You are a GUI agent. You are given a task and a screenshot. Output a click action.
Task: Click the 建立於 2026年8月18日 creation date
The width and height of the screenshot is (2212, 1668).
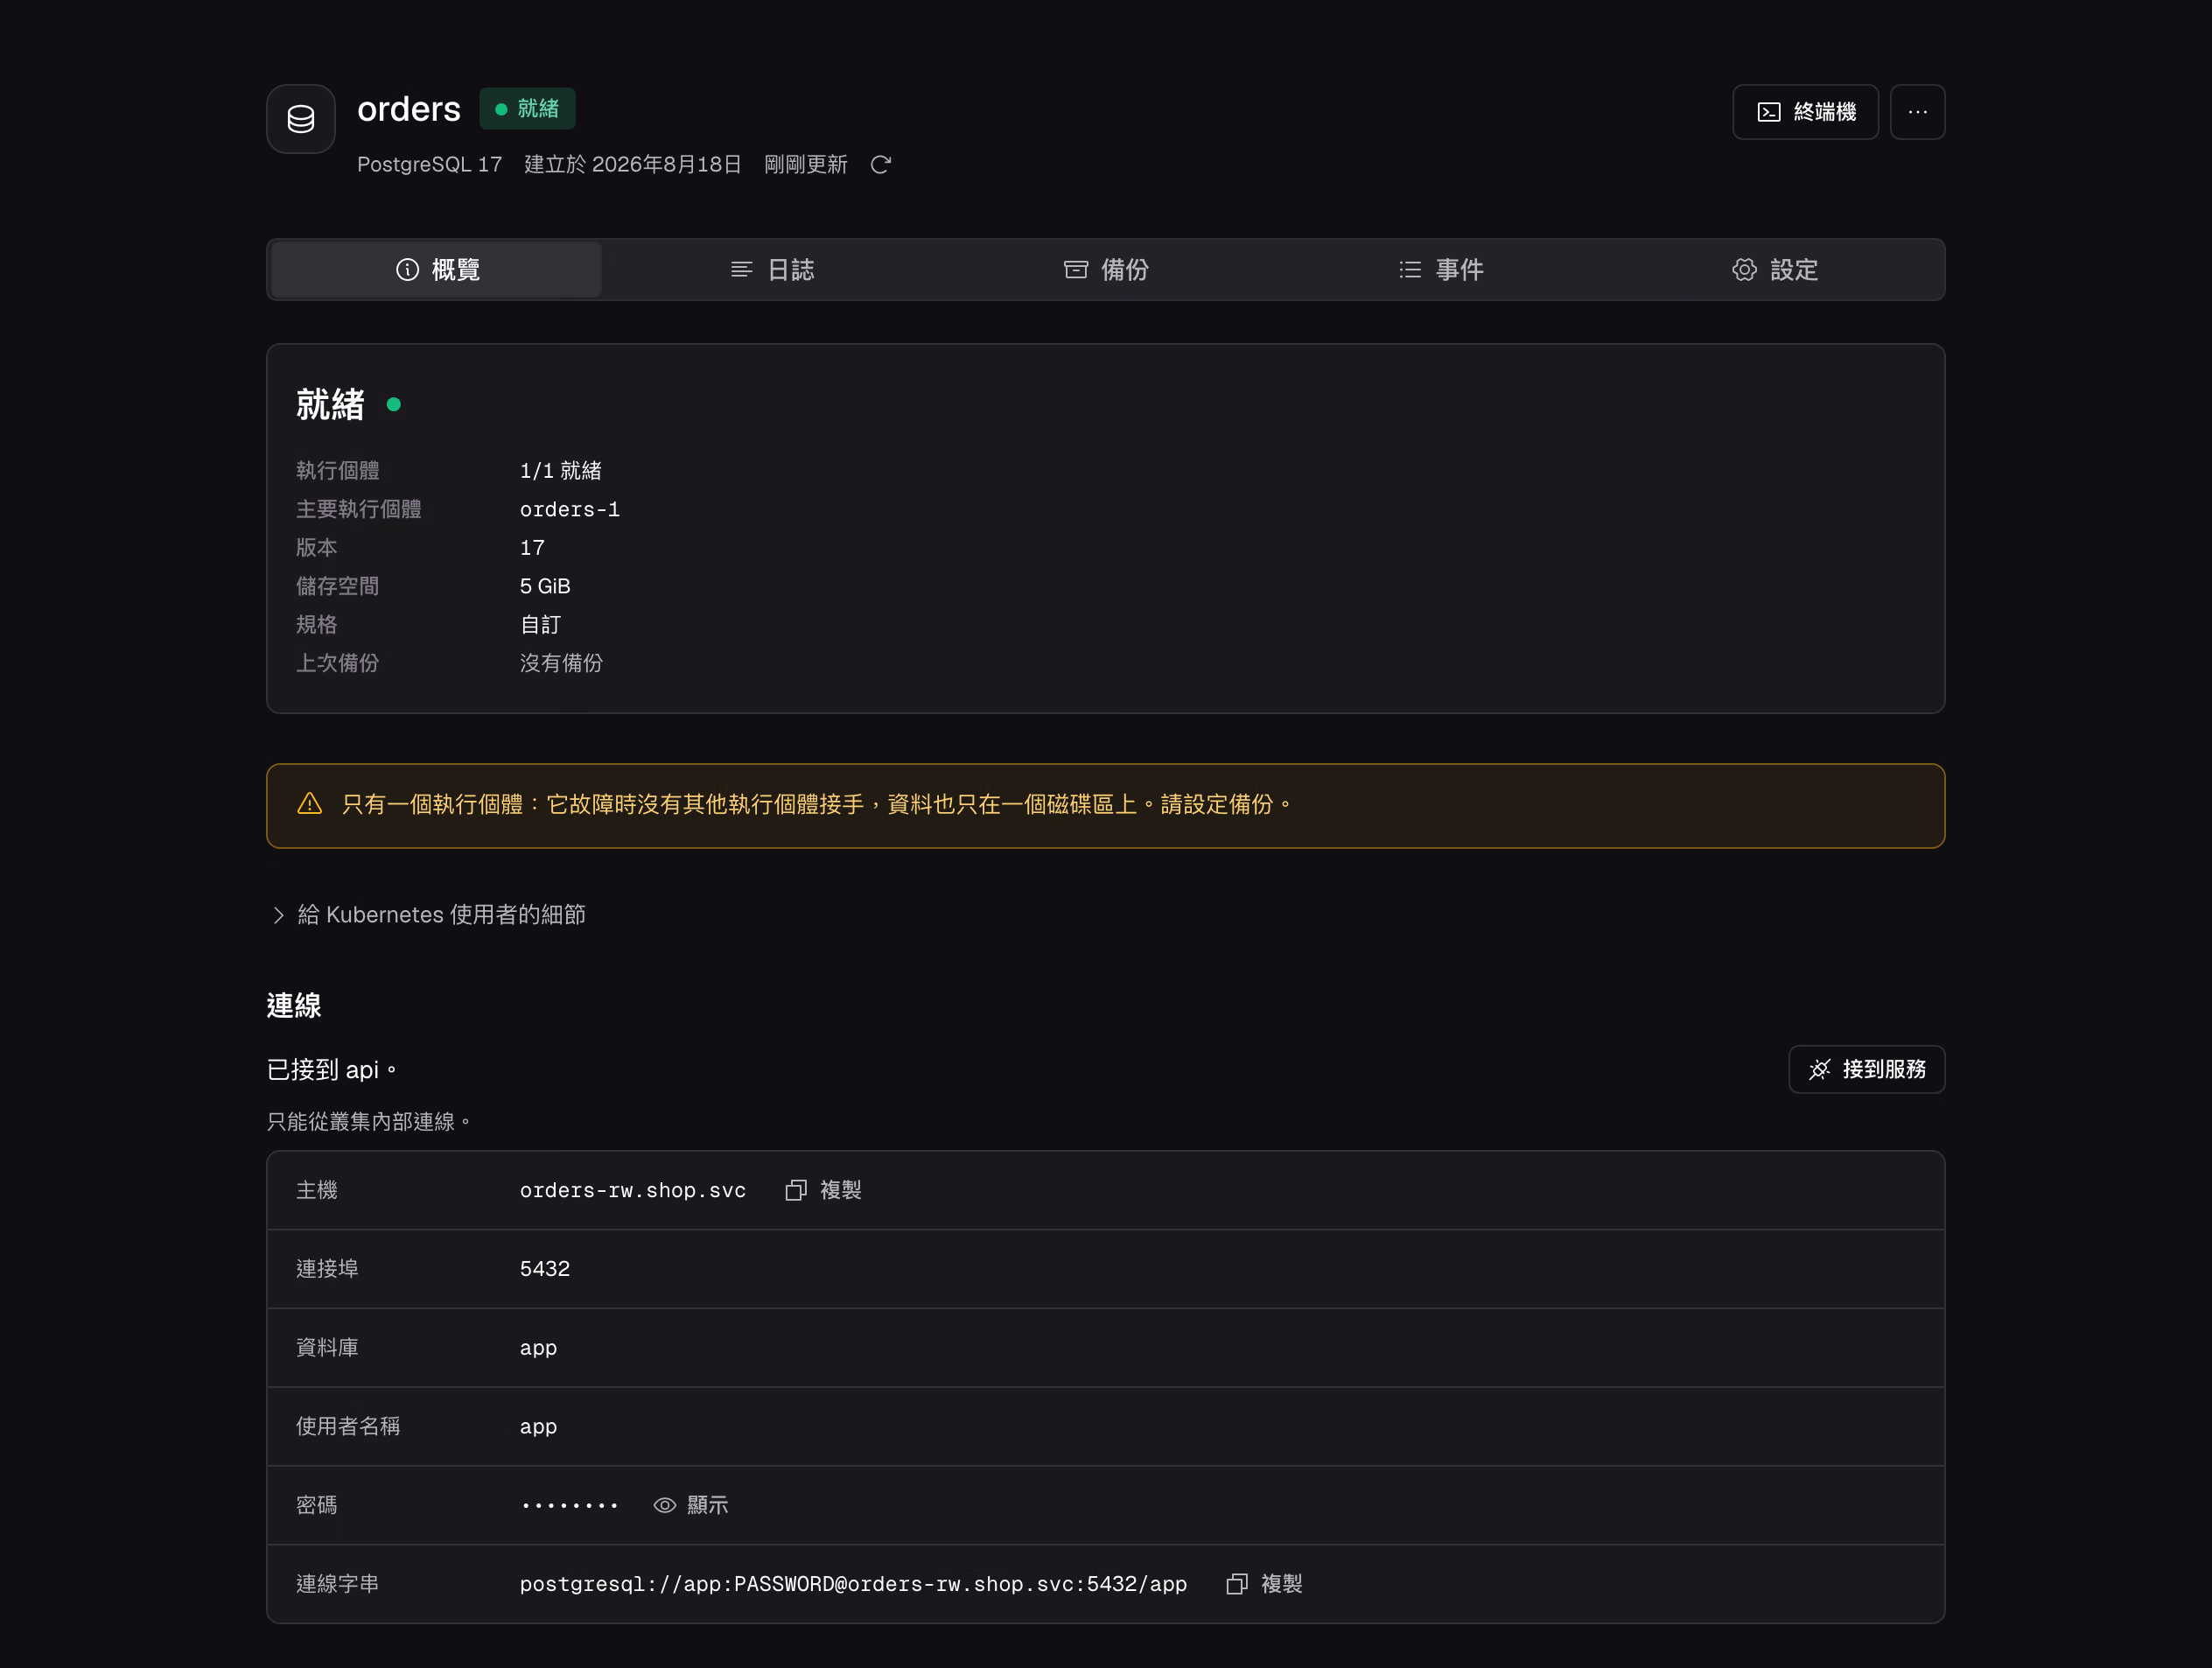tap(633, 165)
